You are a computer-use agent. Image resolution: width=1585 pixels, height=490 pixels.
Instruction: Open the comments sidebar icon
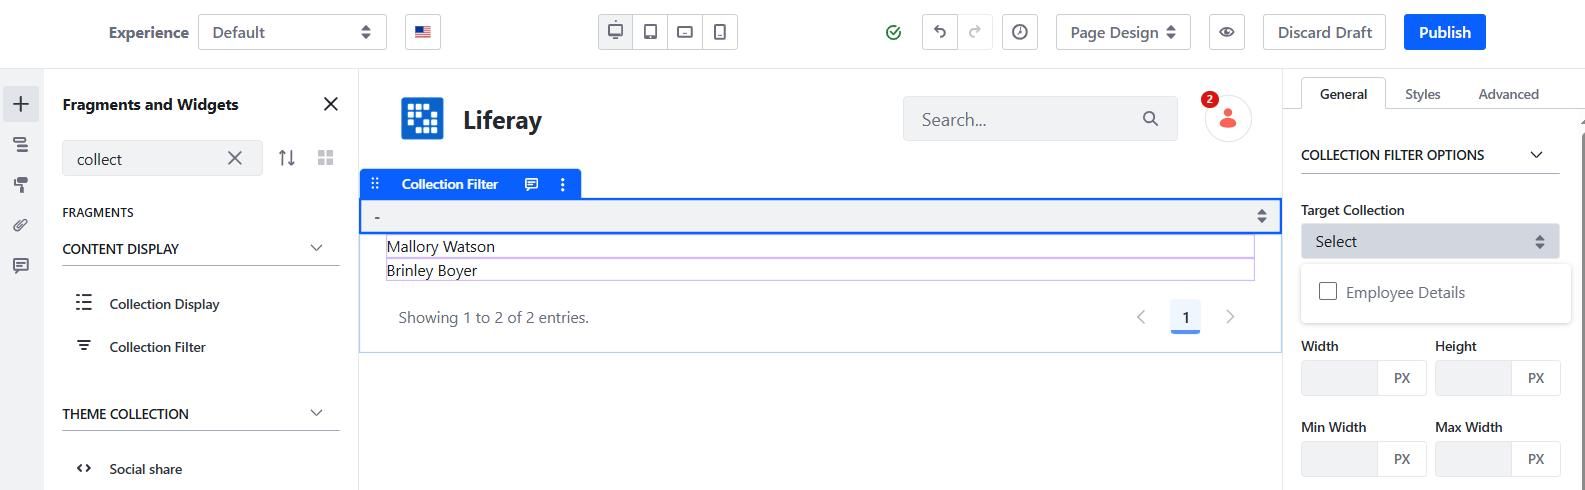[x=20, y=265]
